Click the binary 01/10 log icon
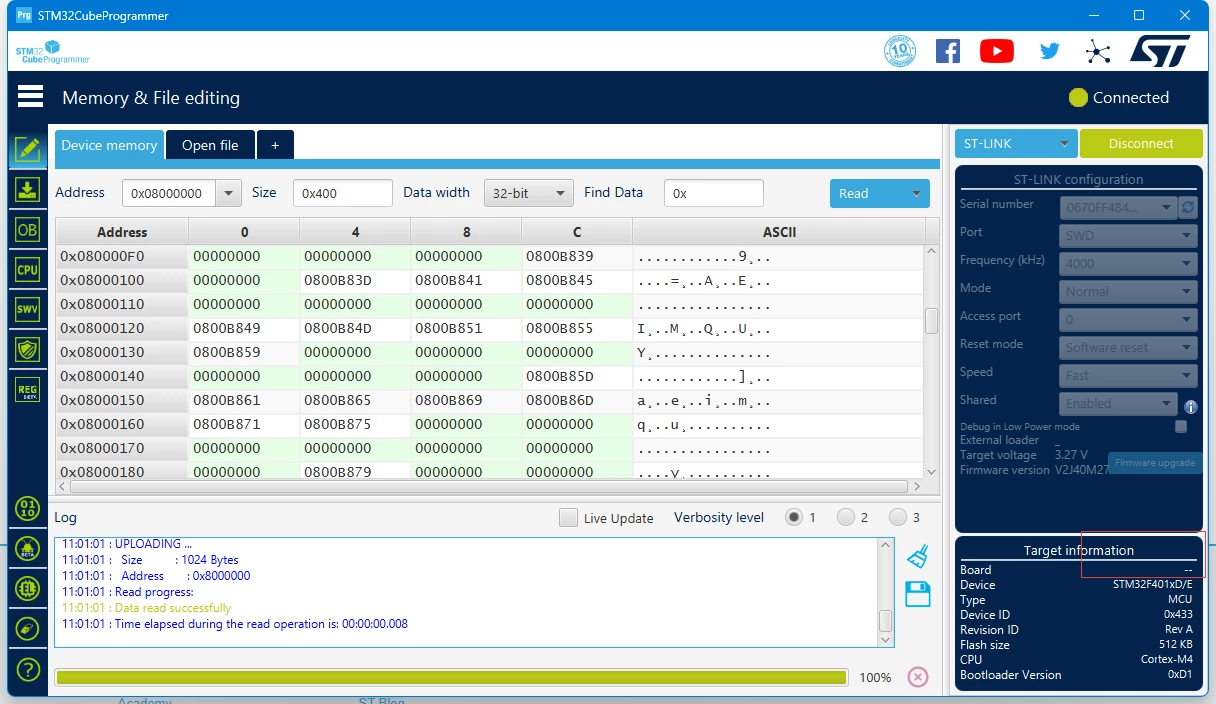Screen dimensions: 1216x704 coord(28,508)
